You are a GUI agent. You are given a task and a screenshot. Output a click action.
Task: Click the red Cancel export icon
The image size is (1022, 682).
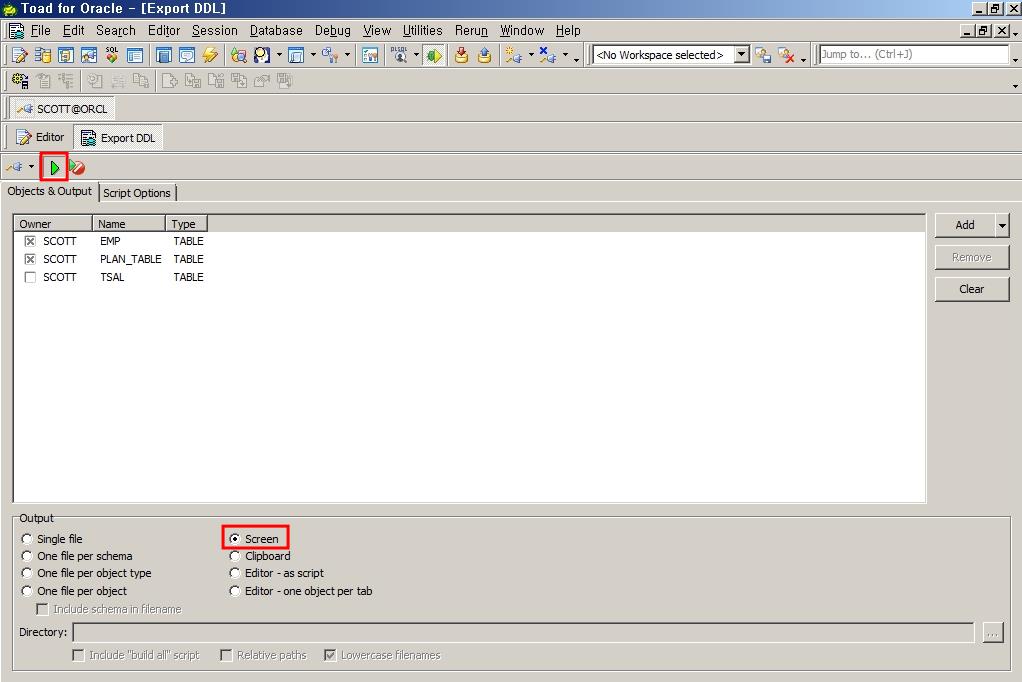point(78,168)
